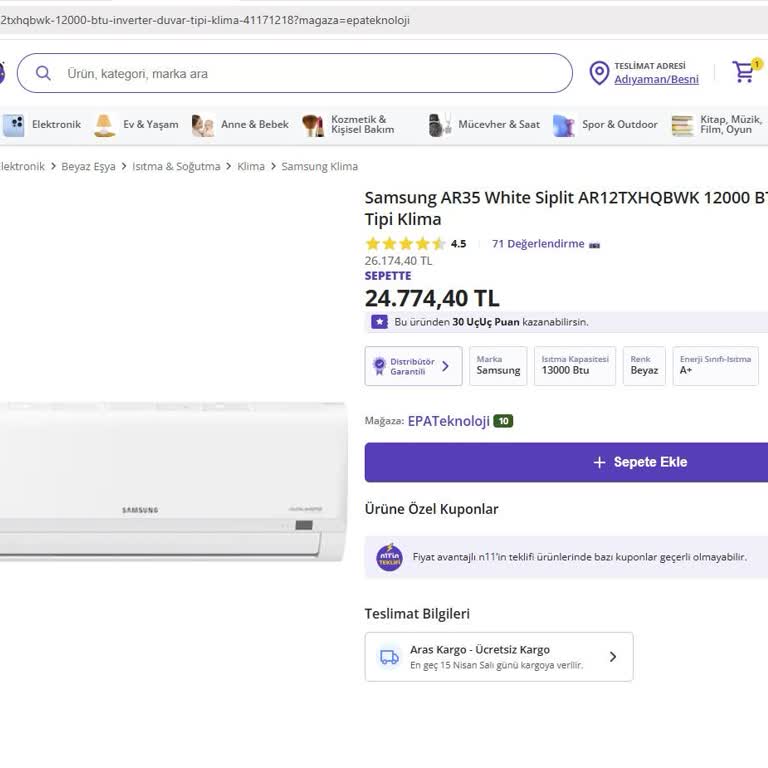
Task: Click the Renk Beyaz attribute box
Action: click(644, 366)
